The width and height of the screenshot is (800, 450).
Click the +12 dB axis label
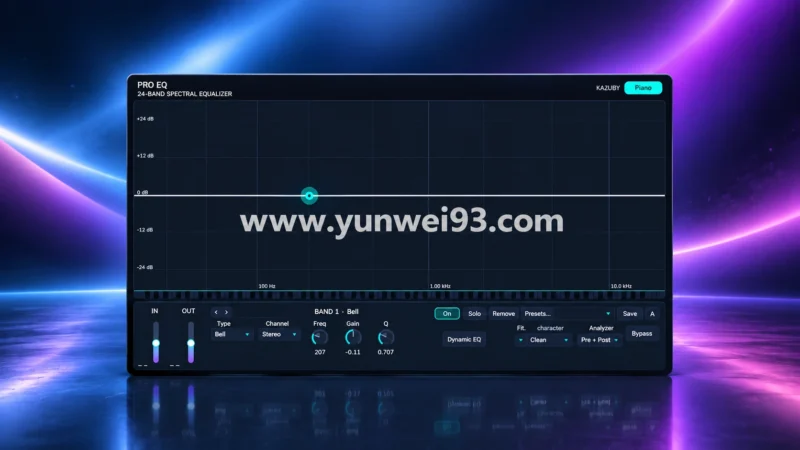tap(145, 156)
